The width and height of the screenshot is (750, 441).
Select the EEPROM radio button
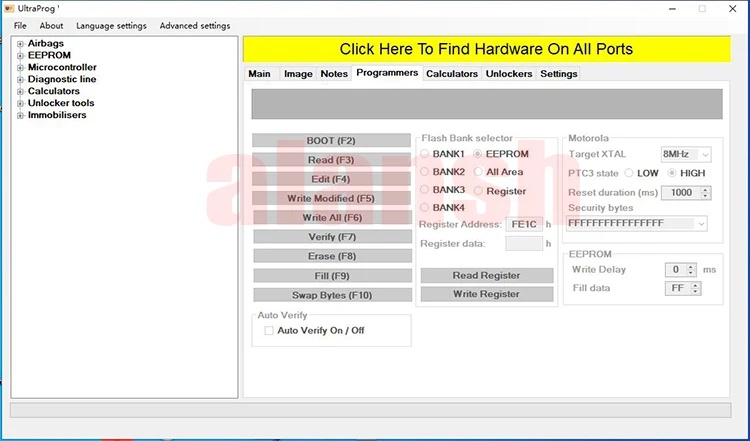tap(478, 154)
